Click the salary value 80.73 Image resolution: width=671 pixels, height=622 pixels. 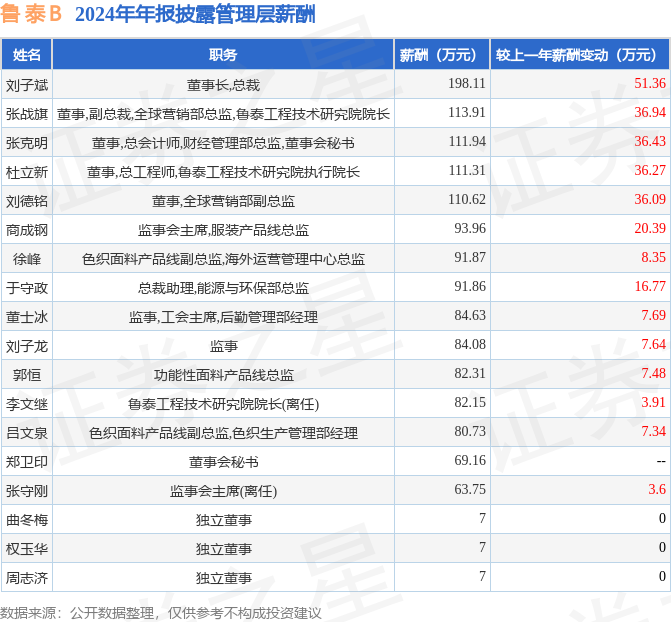click(470, 431)
